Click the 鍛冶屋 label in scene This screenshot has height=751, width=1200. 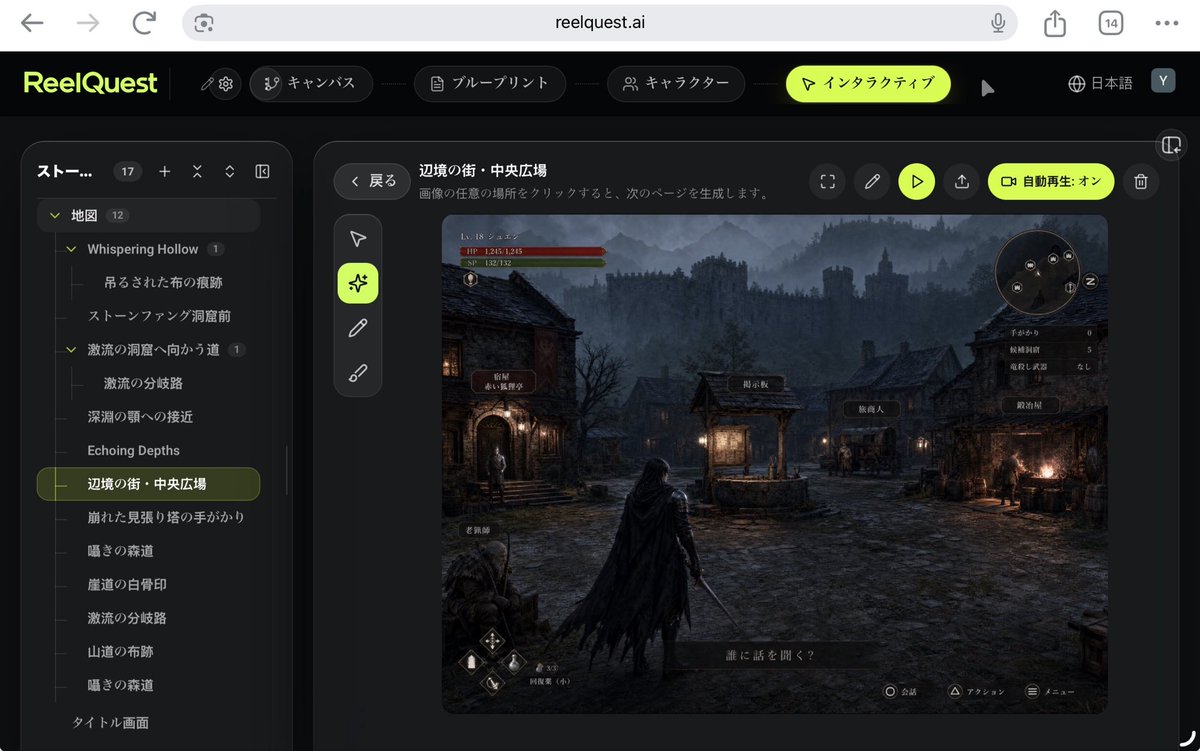pyautogui.click(x=1030, y=406)
